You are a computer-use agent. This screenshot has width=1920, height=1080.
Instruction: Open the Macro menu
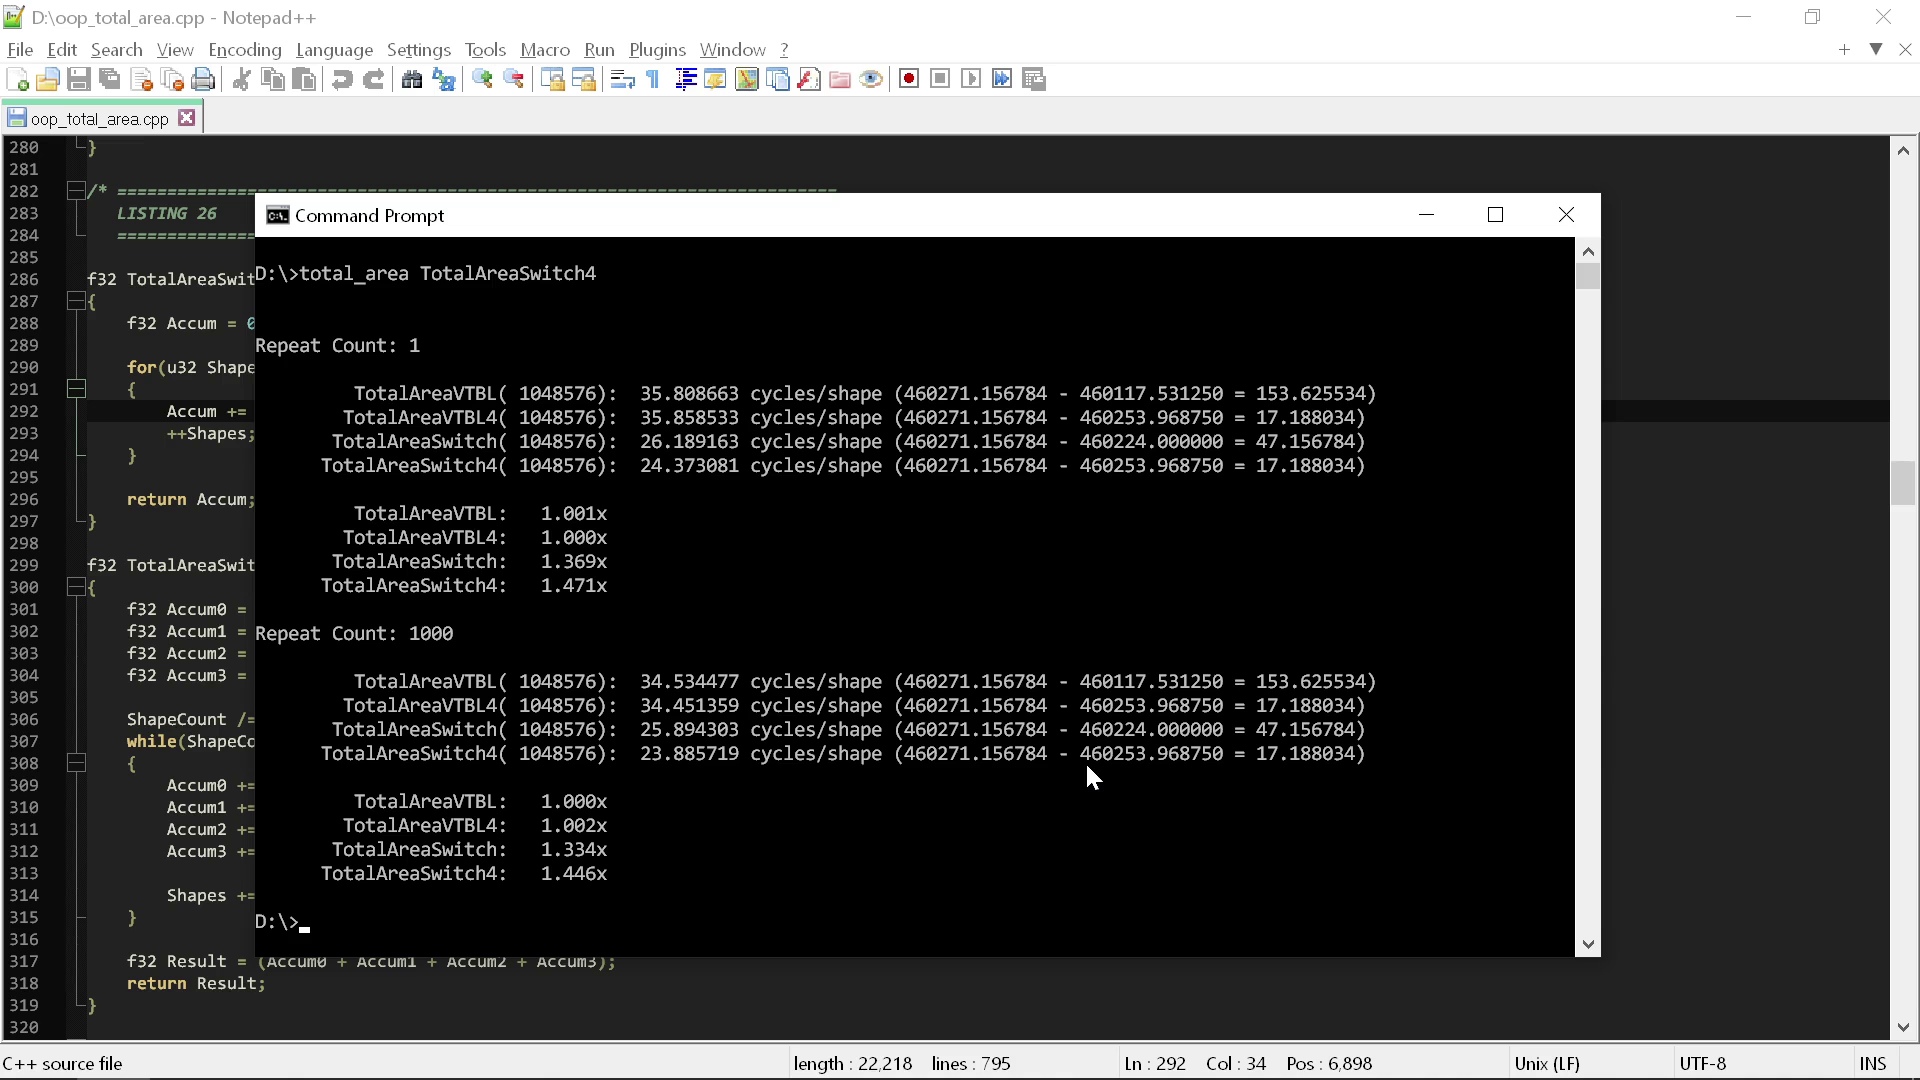coord(545,49)
